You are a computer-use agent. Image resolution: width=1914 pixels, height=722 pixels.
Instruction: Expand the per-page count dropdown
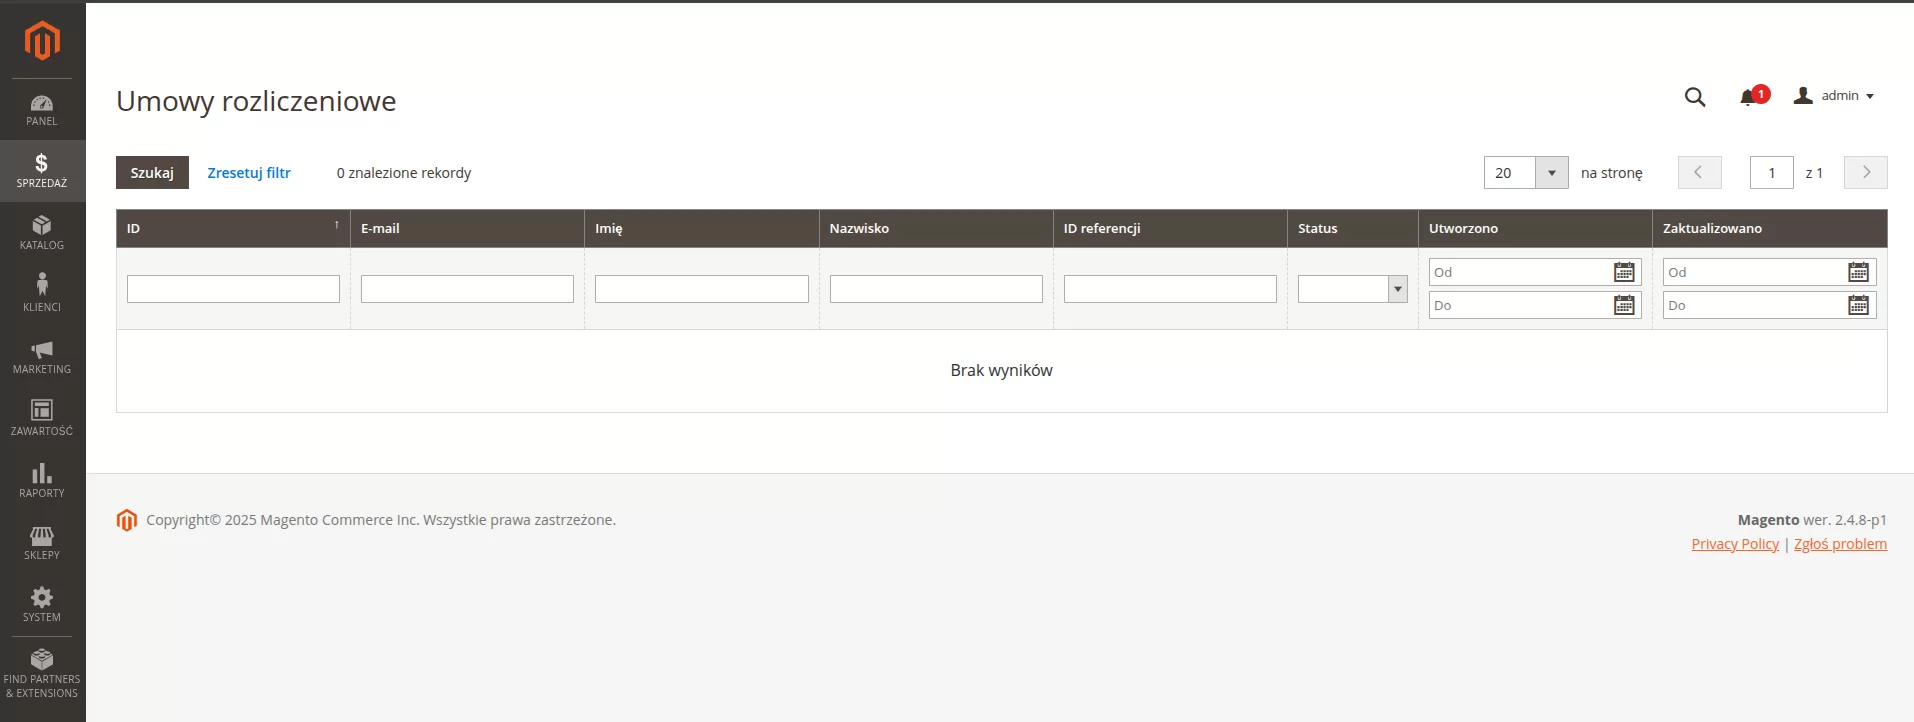pos(1551,173)
